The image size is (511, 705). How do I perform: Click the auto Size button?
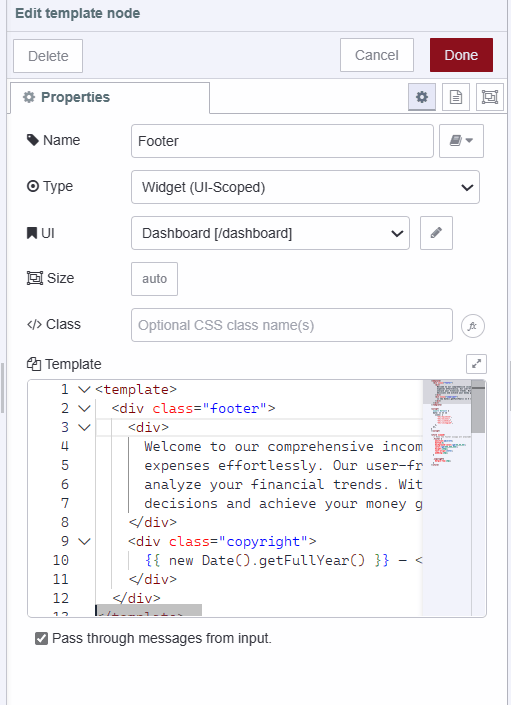pos(155,279)
